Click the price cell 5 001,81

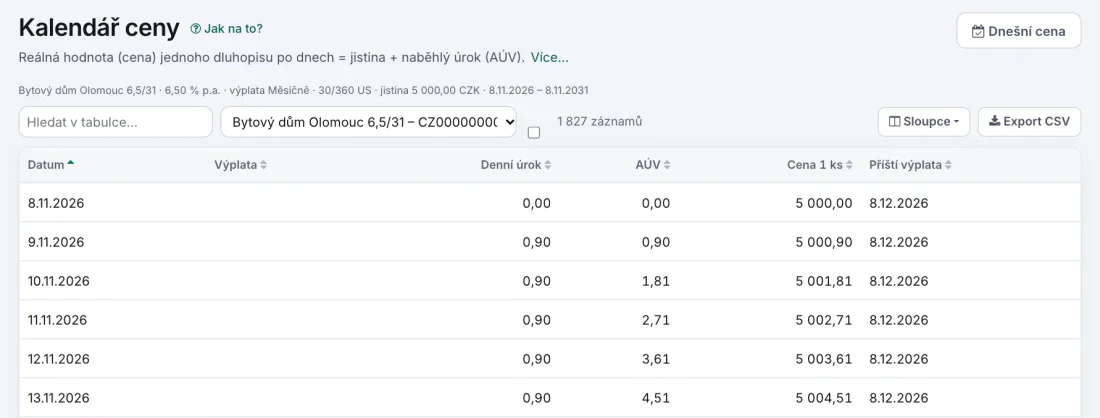(824, 281)
